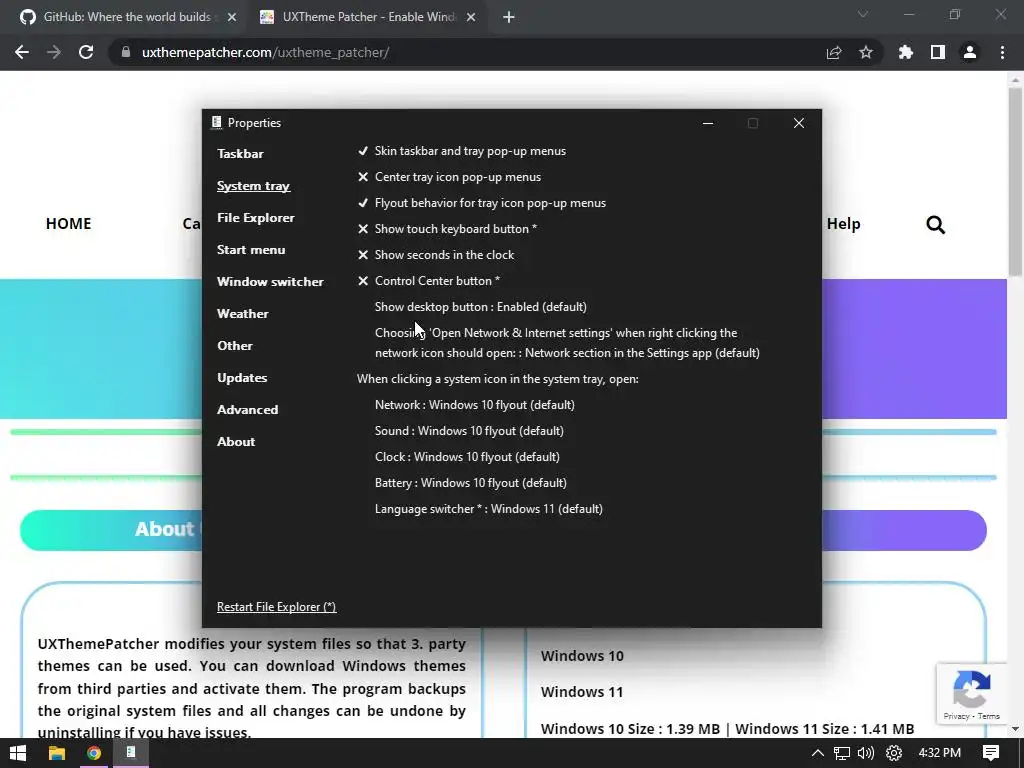Enable Show seconds in the clock
Viewport: 1024px width, 768px height.
[x=436, y=255]
